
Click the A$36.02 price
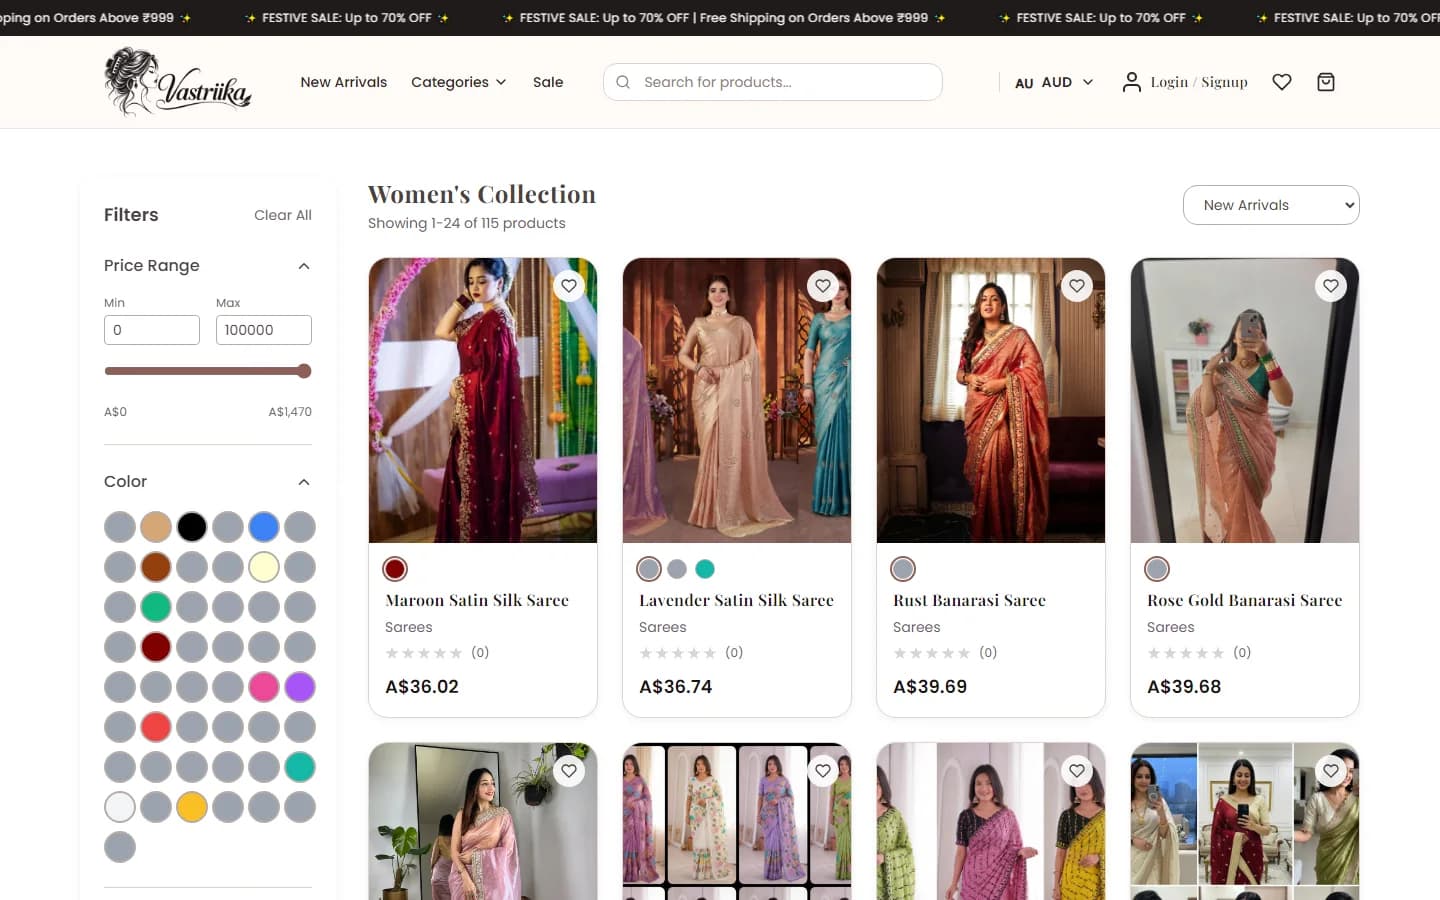click(x=422, y=687)
